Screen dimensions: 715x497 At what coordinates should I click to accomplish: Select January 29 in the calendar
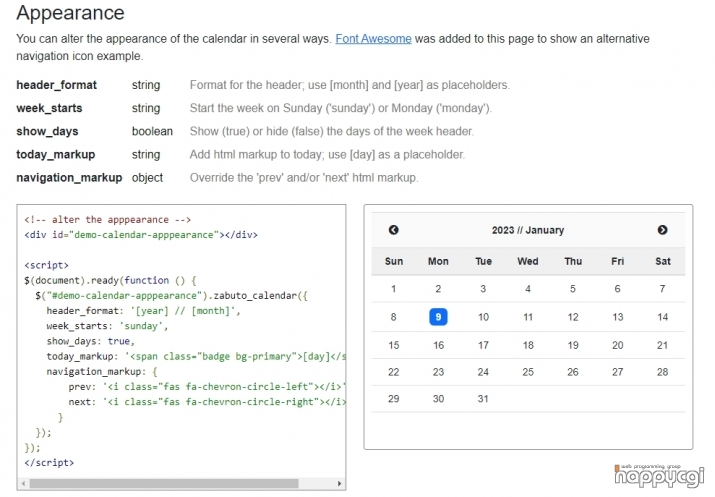[394, 399]
